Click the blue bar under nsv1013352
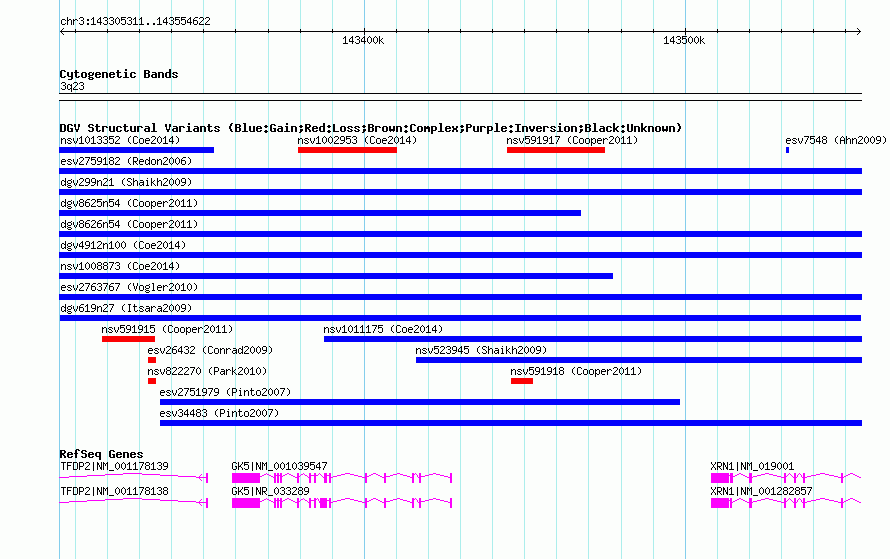The height and width of the screenshot is (559, 890). 137,150
